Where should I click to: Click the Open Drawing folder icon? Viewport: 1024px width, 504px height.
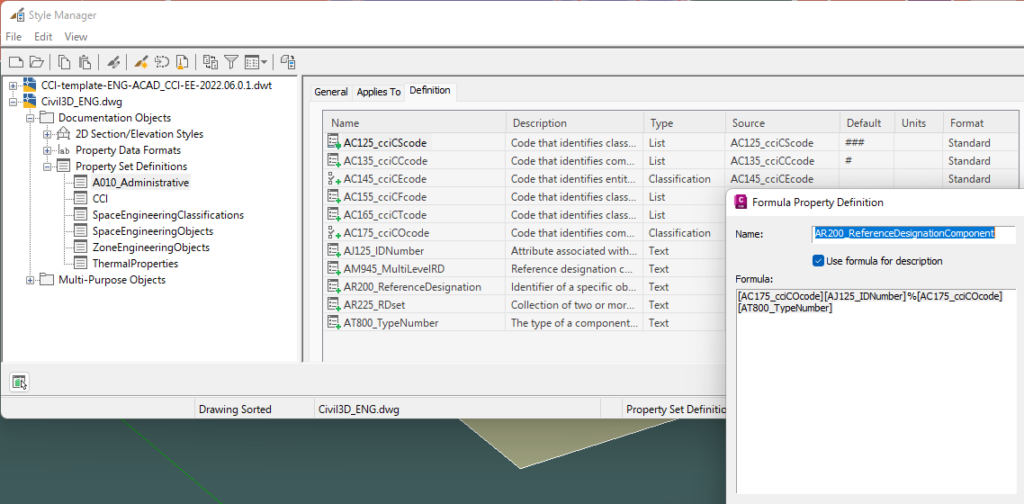[37, 62]
